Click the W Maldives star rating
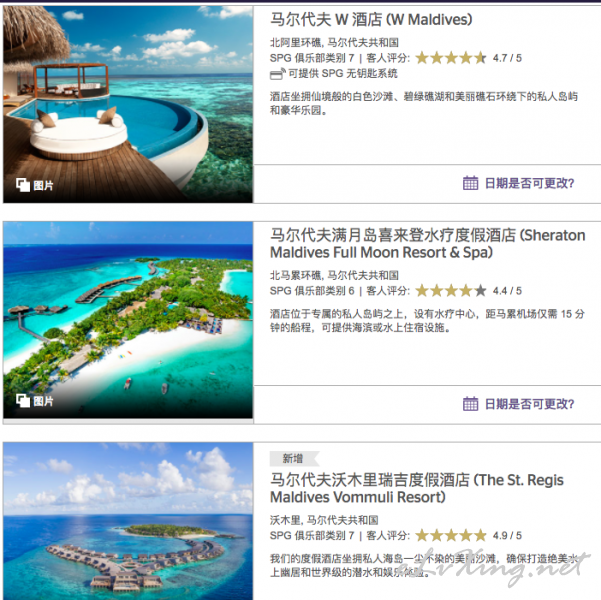 451,58
